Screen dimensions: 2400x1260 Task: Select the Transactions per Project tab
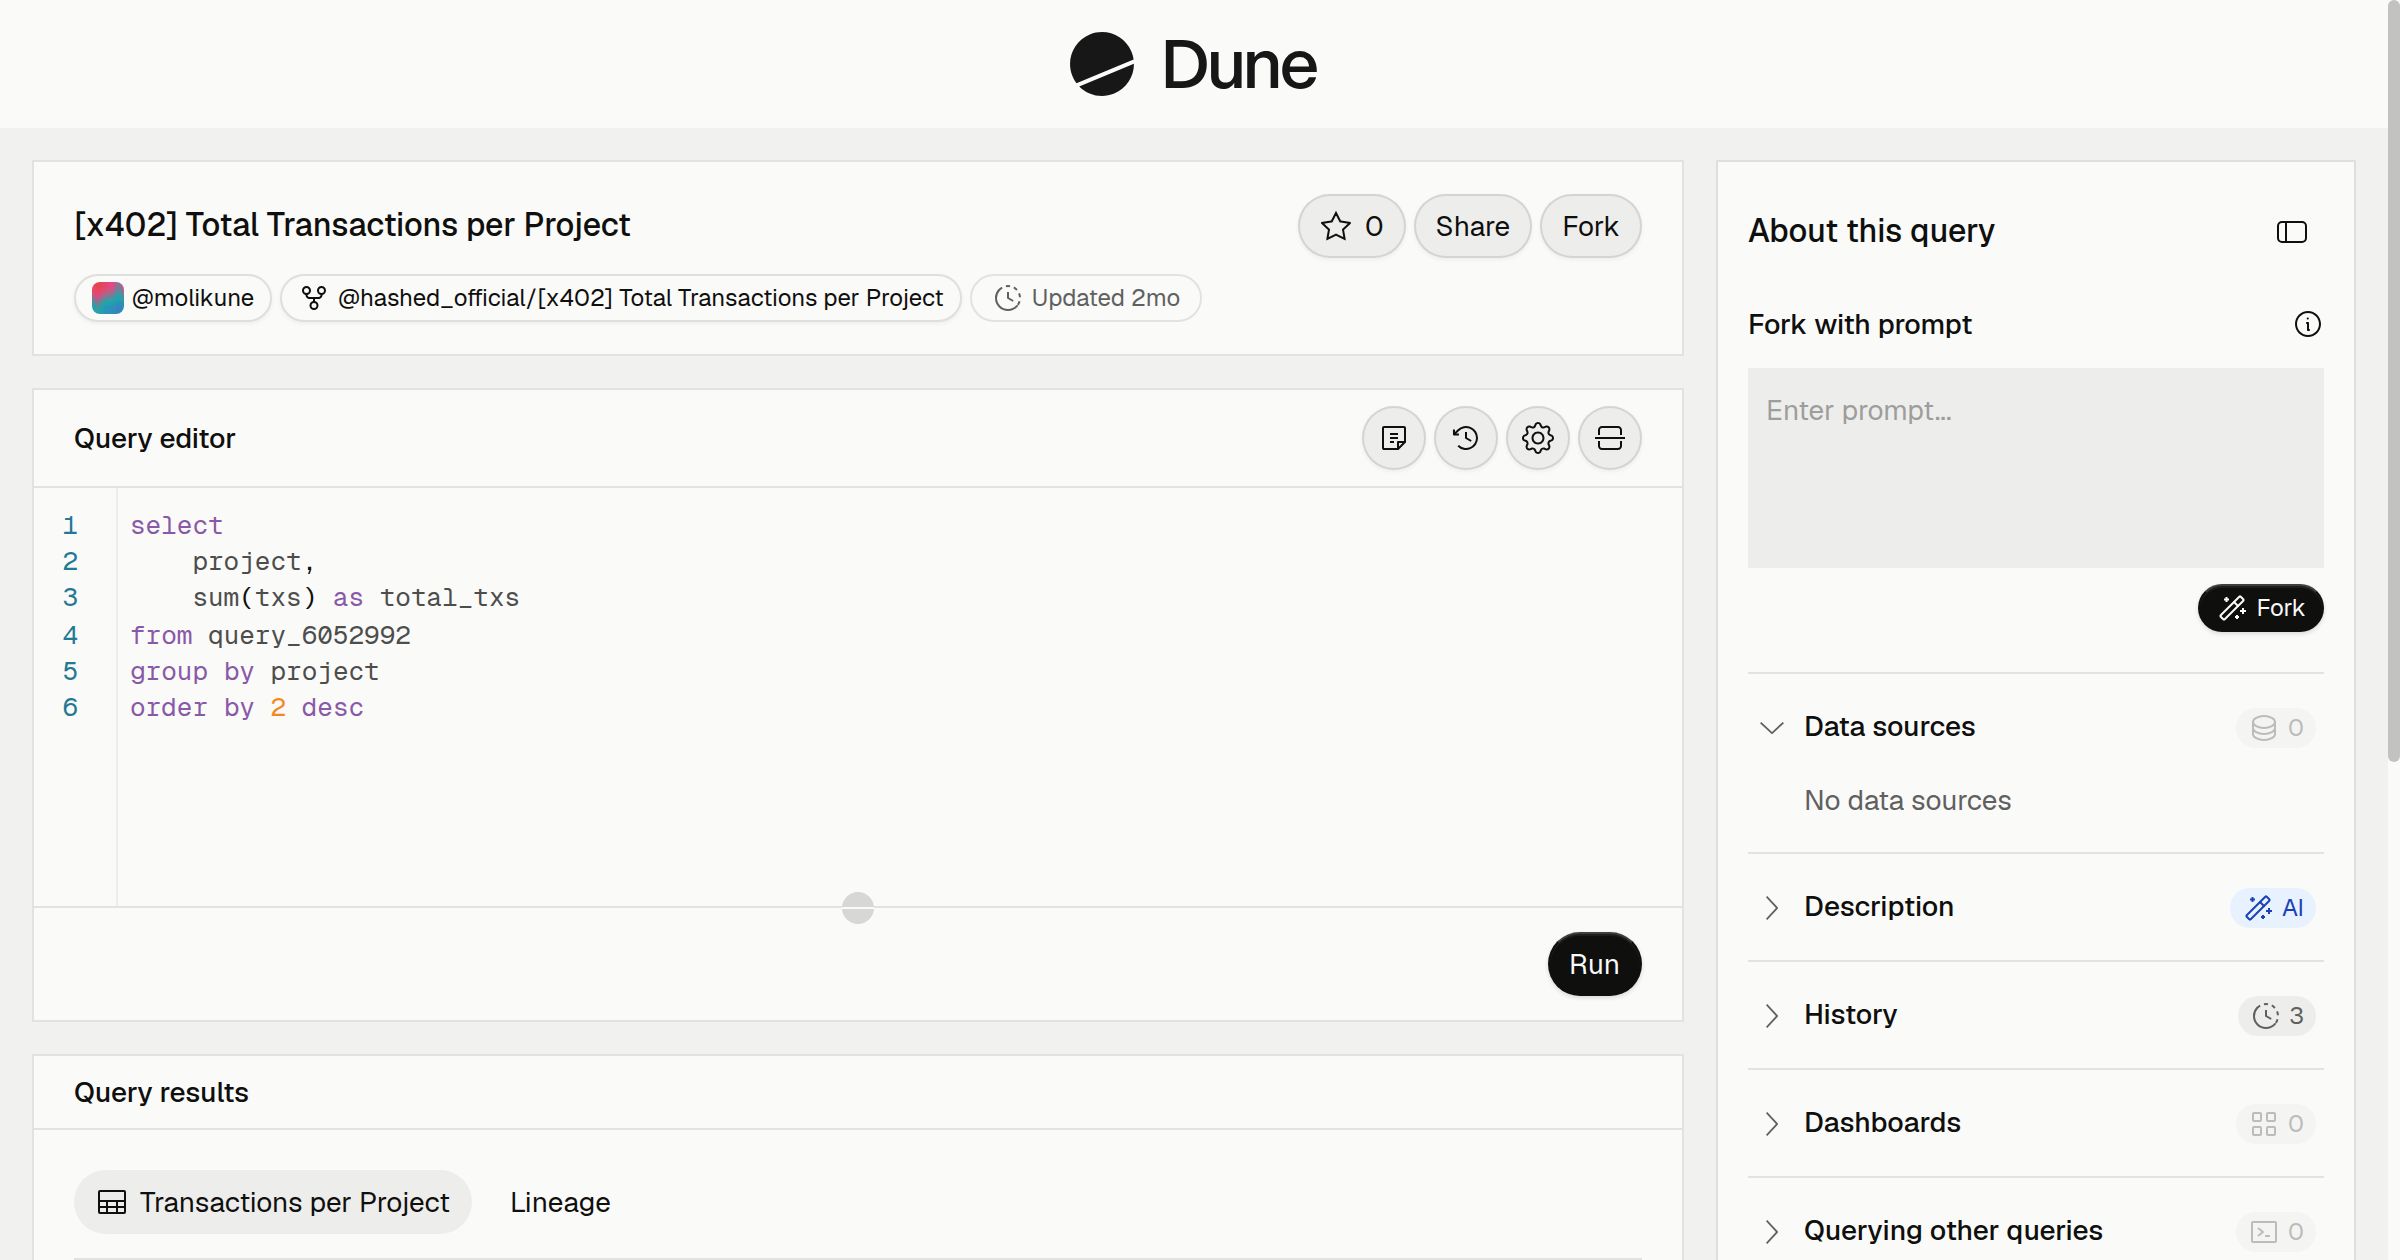tap(273, 1202)
